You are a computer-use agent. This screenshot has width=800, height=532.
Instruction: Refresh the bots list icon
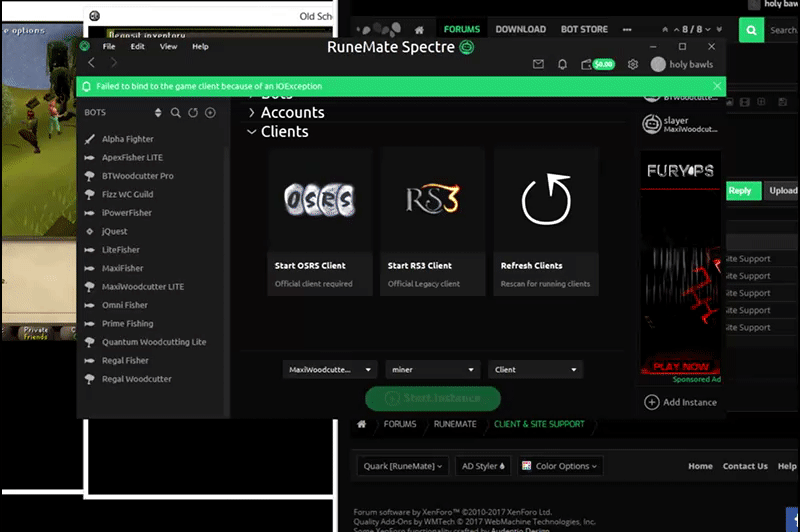[193, 113]
